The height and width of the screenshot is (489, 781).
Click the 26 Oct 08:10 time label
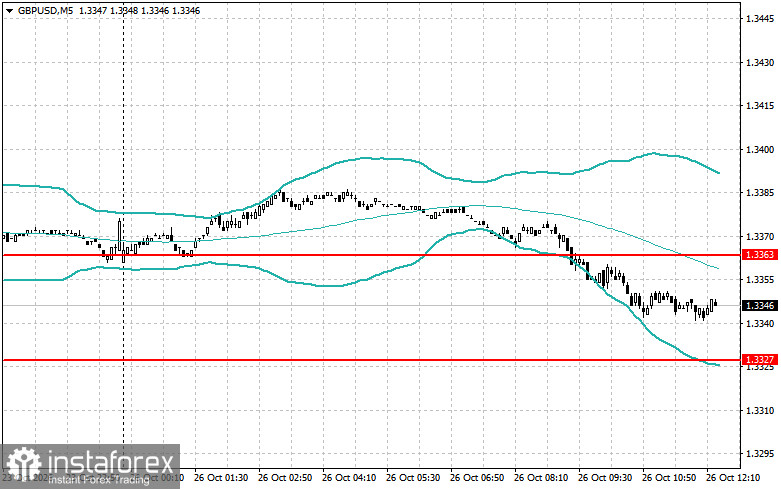tap(541, 478)
